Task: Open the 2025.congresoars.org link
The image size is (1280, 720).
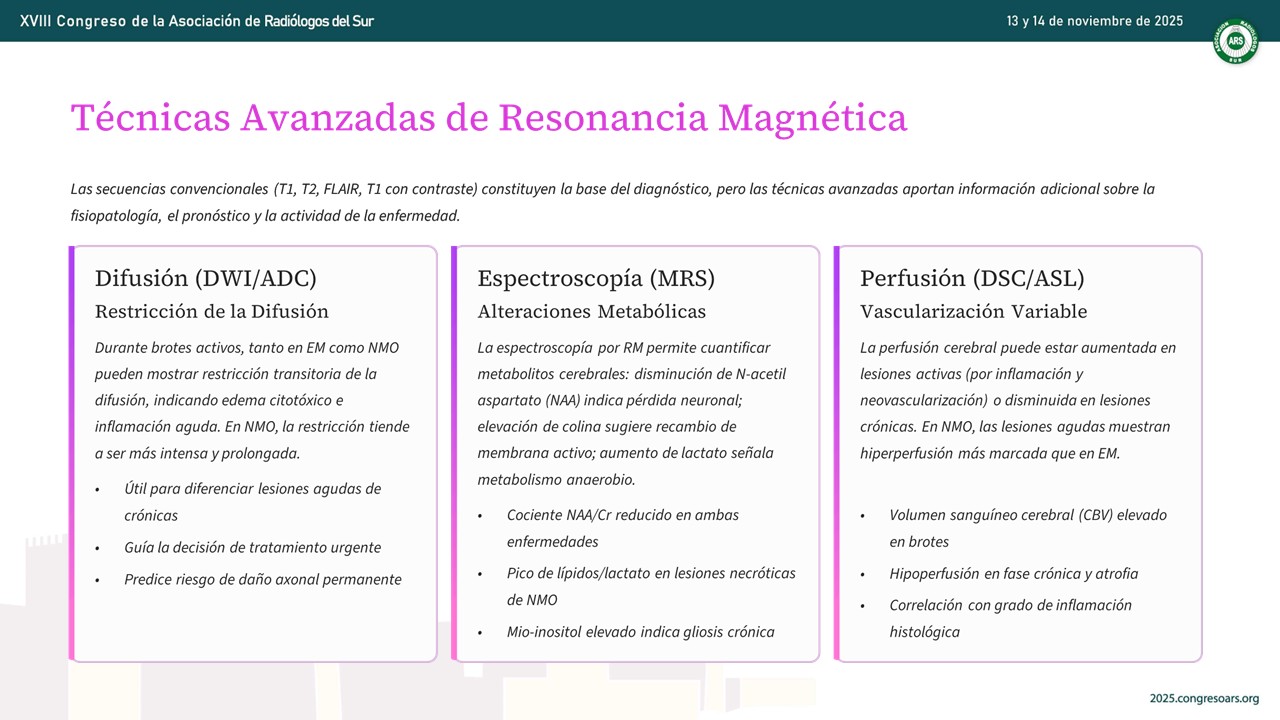Action: pos(1204,698)
